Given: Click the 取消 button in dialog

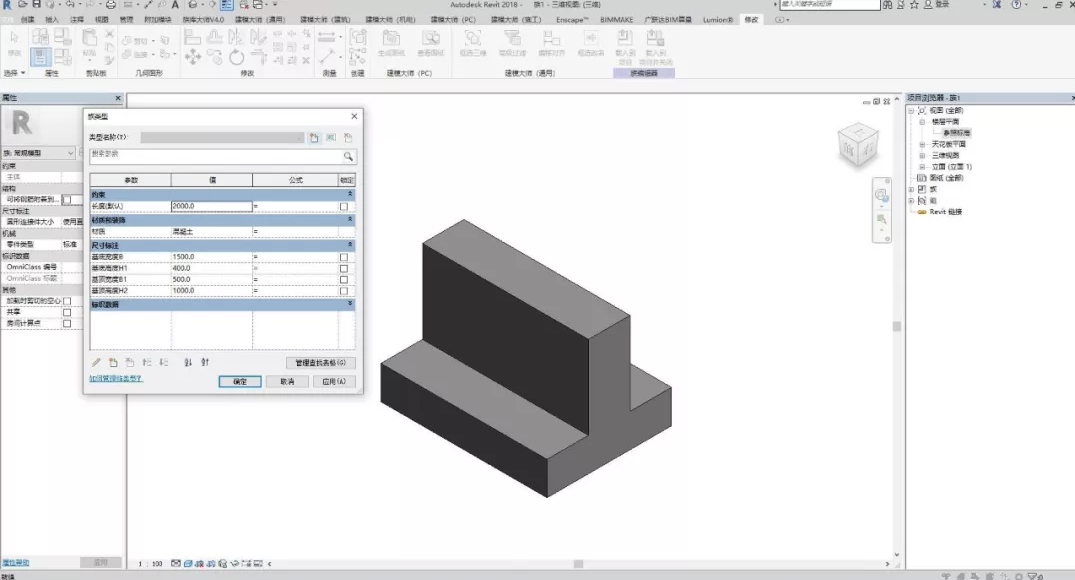Looking at the screenshot, I should point(287,381).
